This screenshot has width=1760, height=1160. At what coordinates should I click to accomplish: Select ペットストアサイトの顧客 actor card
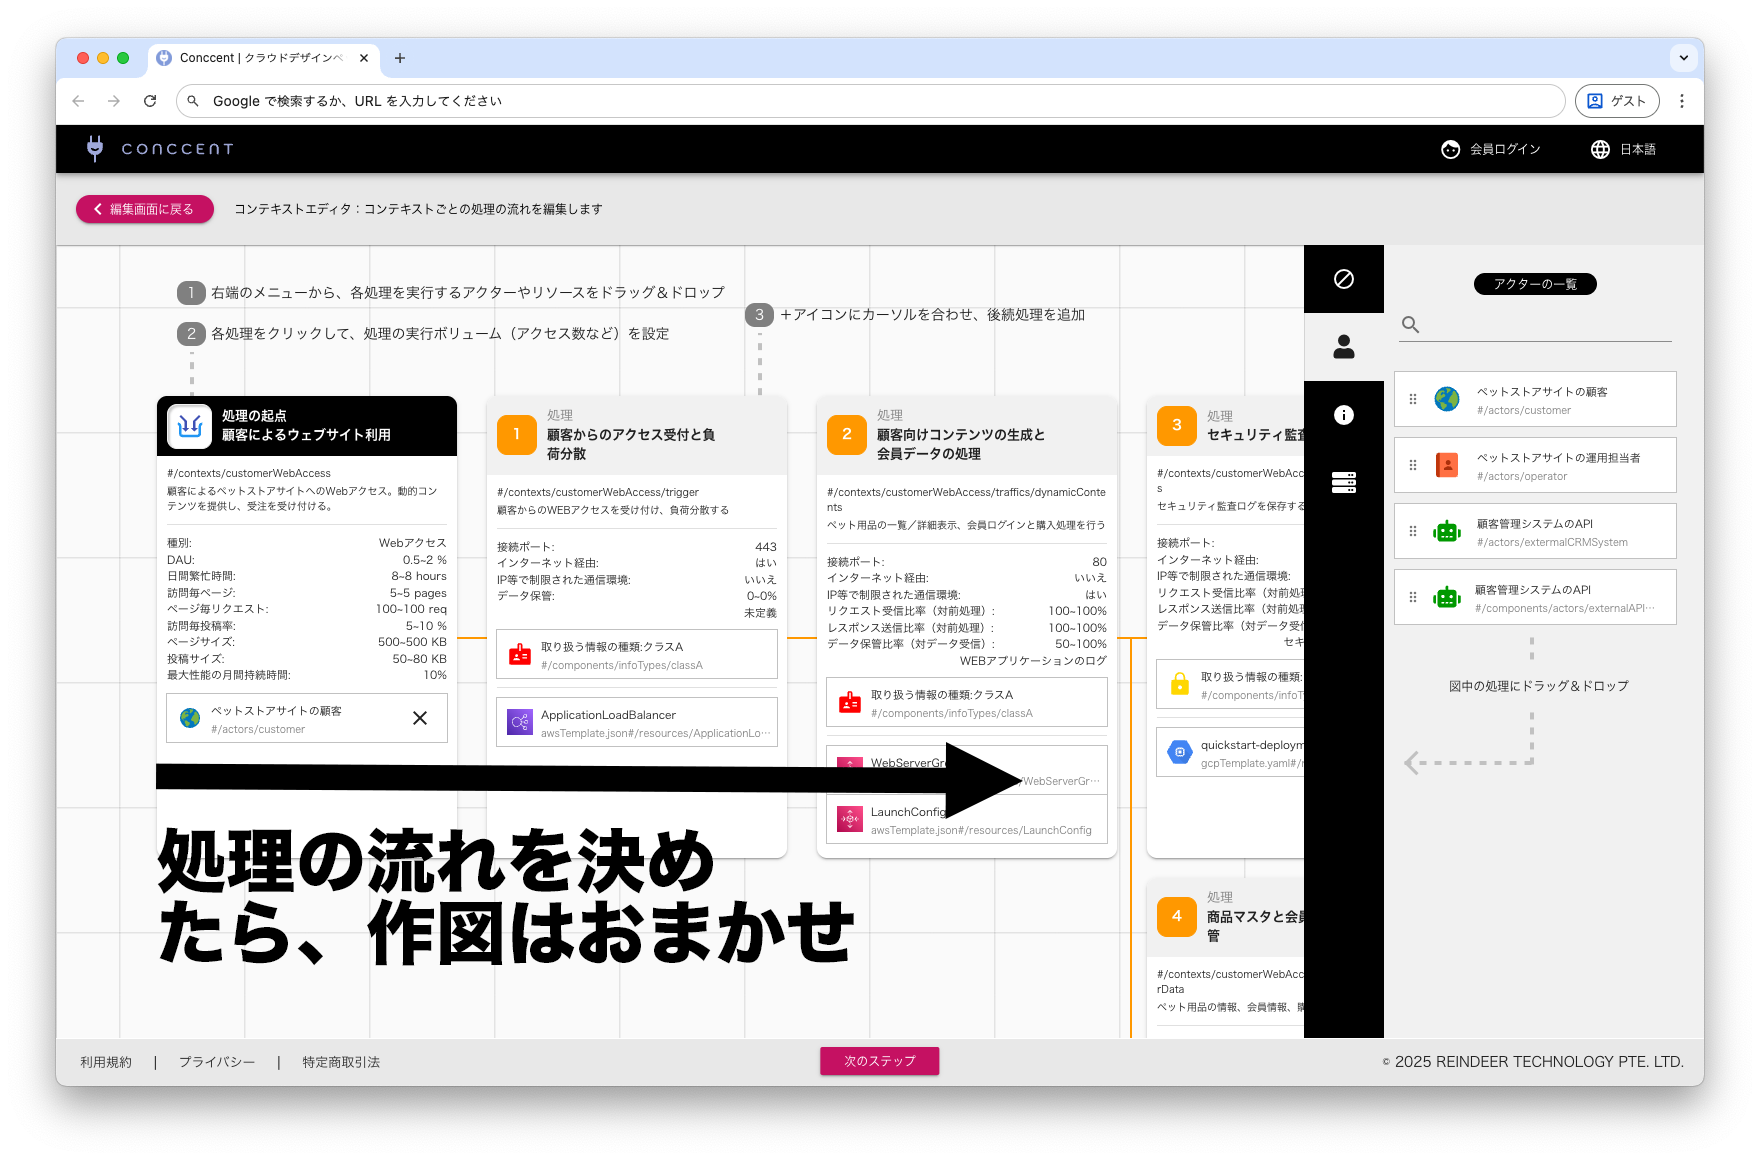pyautogui.click(x=1535, y=400)
